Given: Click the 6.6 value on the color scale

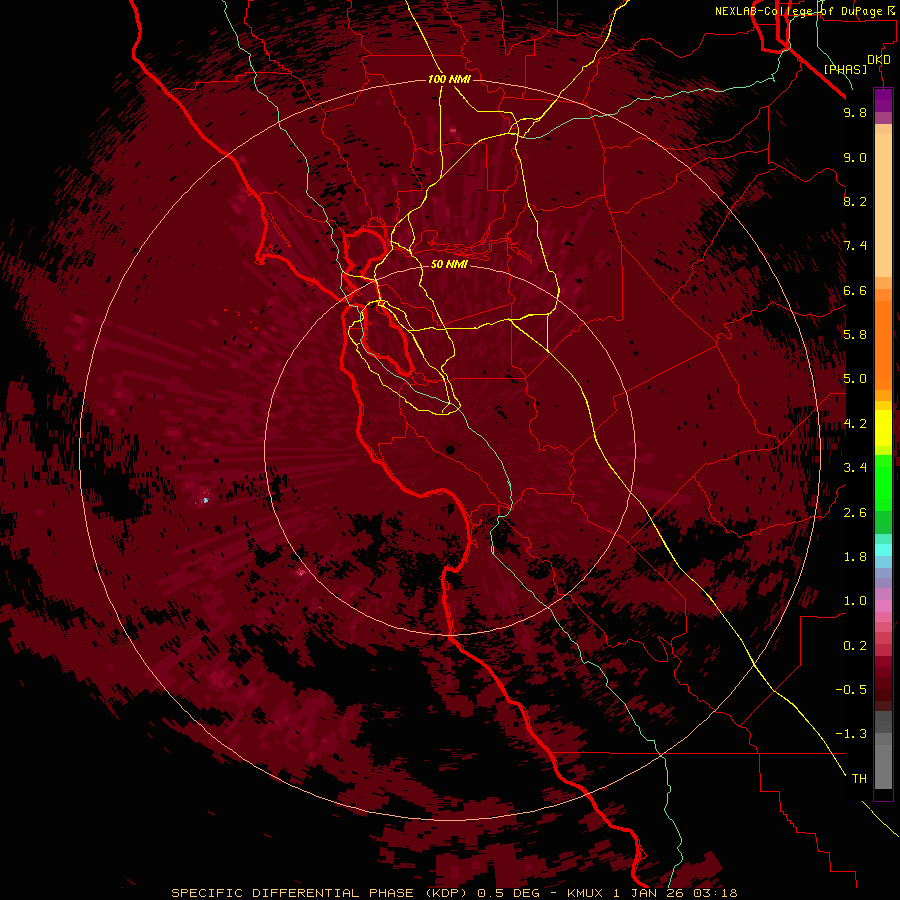Looking at the screenshot, I should point(855,290).
